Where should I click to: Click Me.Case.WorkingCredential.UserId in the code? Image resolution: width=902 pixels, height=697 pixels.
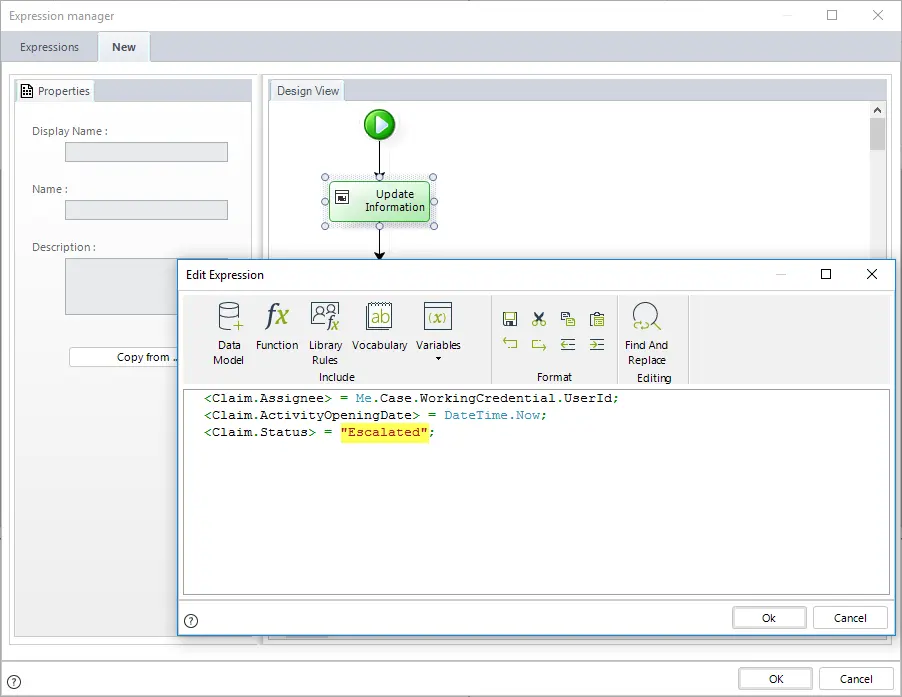tap(484, 398)
